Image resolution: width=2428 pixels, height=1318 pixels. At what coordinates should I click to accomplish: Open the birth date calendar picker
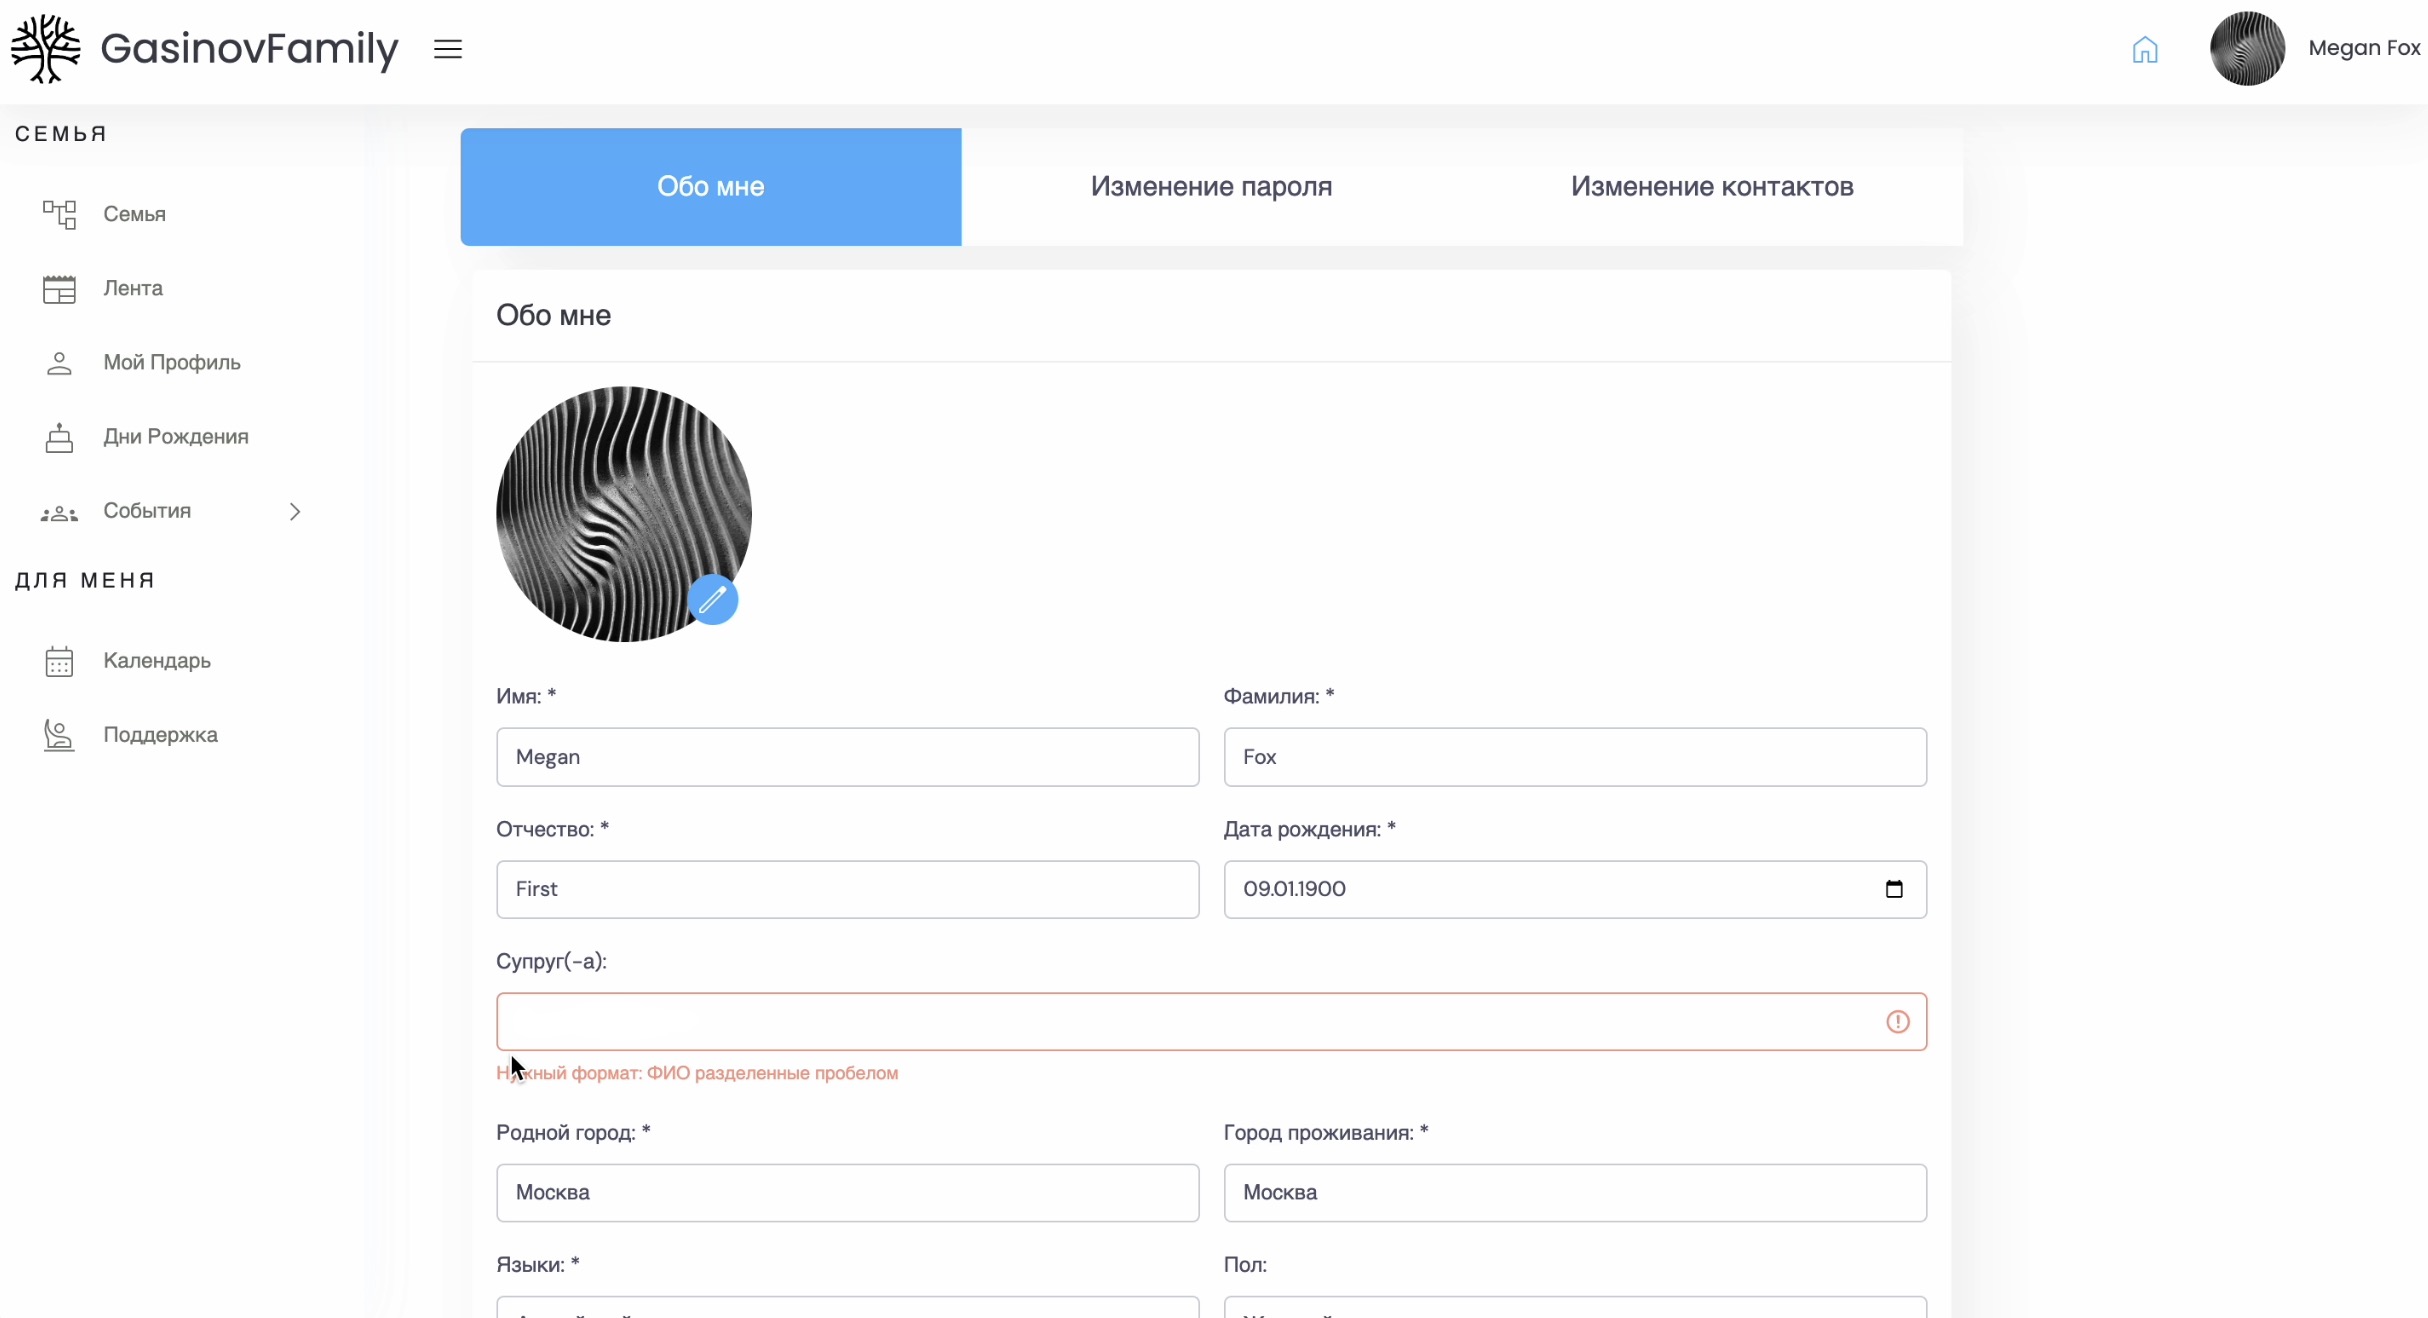click(1894, 889)
